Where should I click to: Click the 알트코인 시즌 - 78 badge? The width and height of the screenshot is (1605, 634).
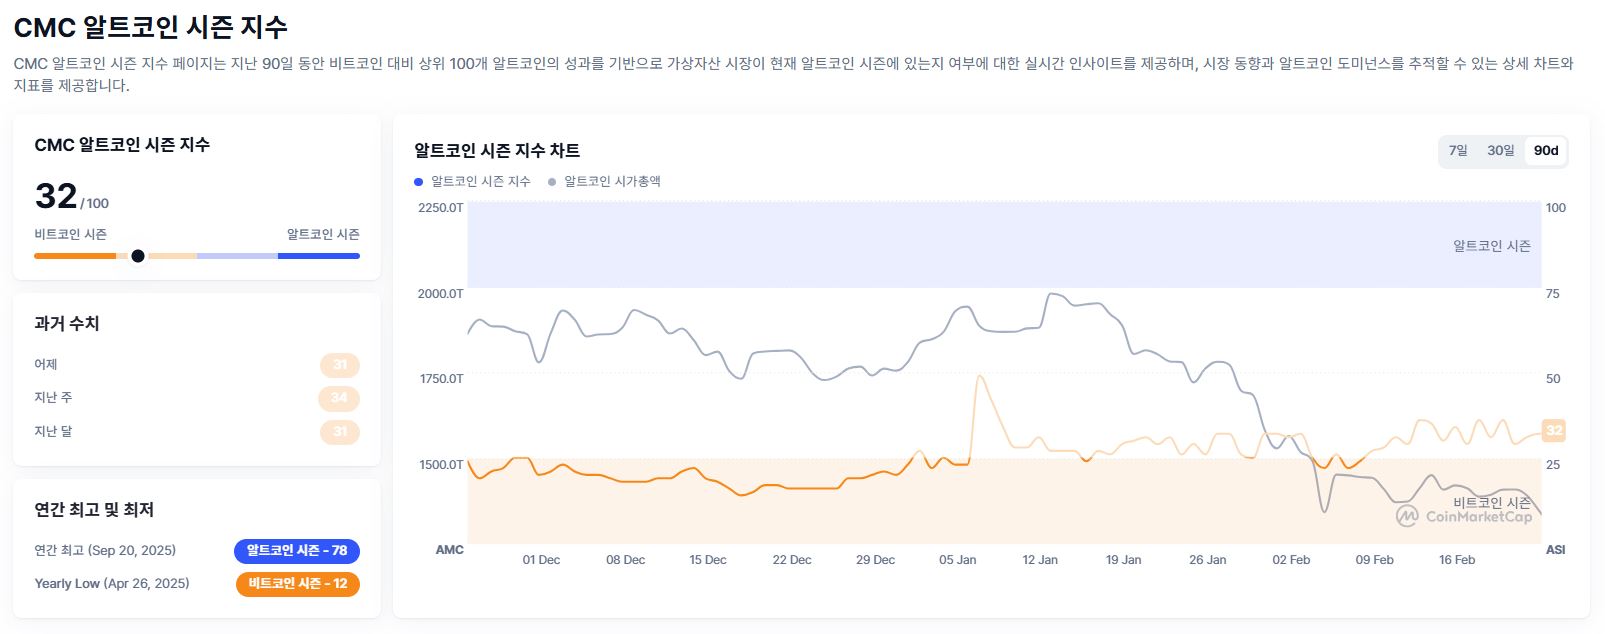[x=297, y=550]
